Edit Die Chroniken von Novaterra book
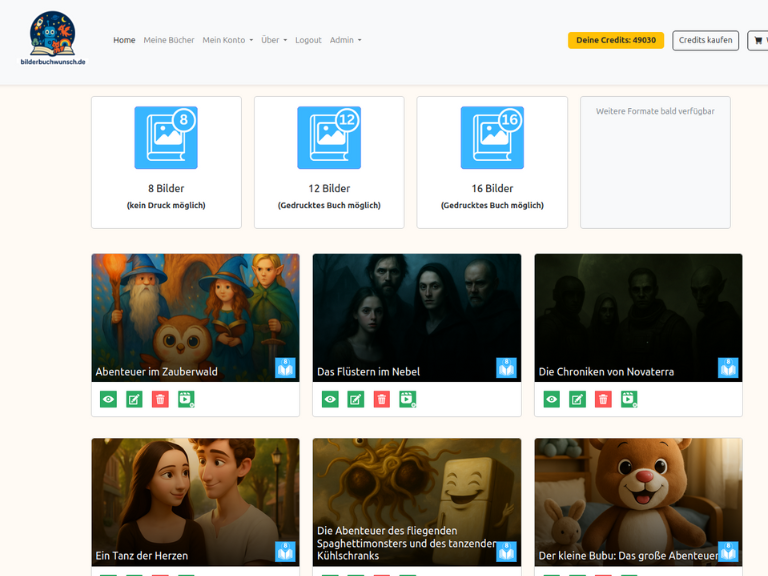The height and width of the screenshot is (576, 768). point(577,399)
